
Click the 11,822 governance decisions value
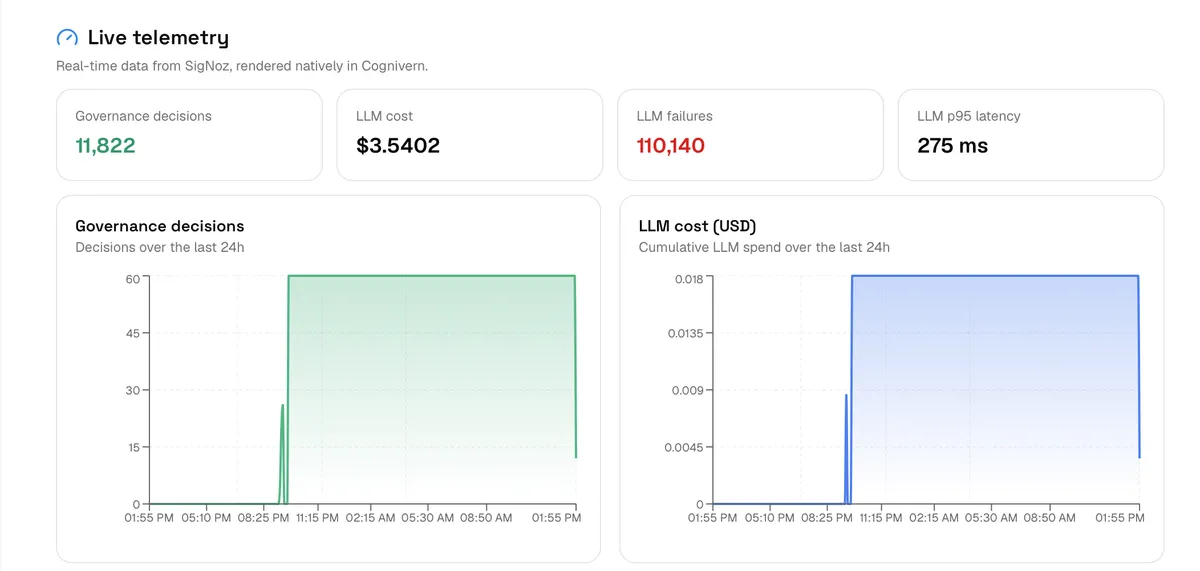pyautogui.click(x=105, y=146)
